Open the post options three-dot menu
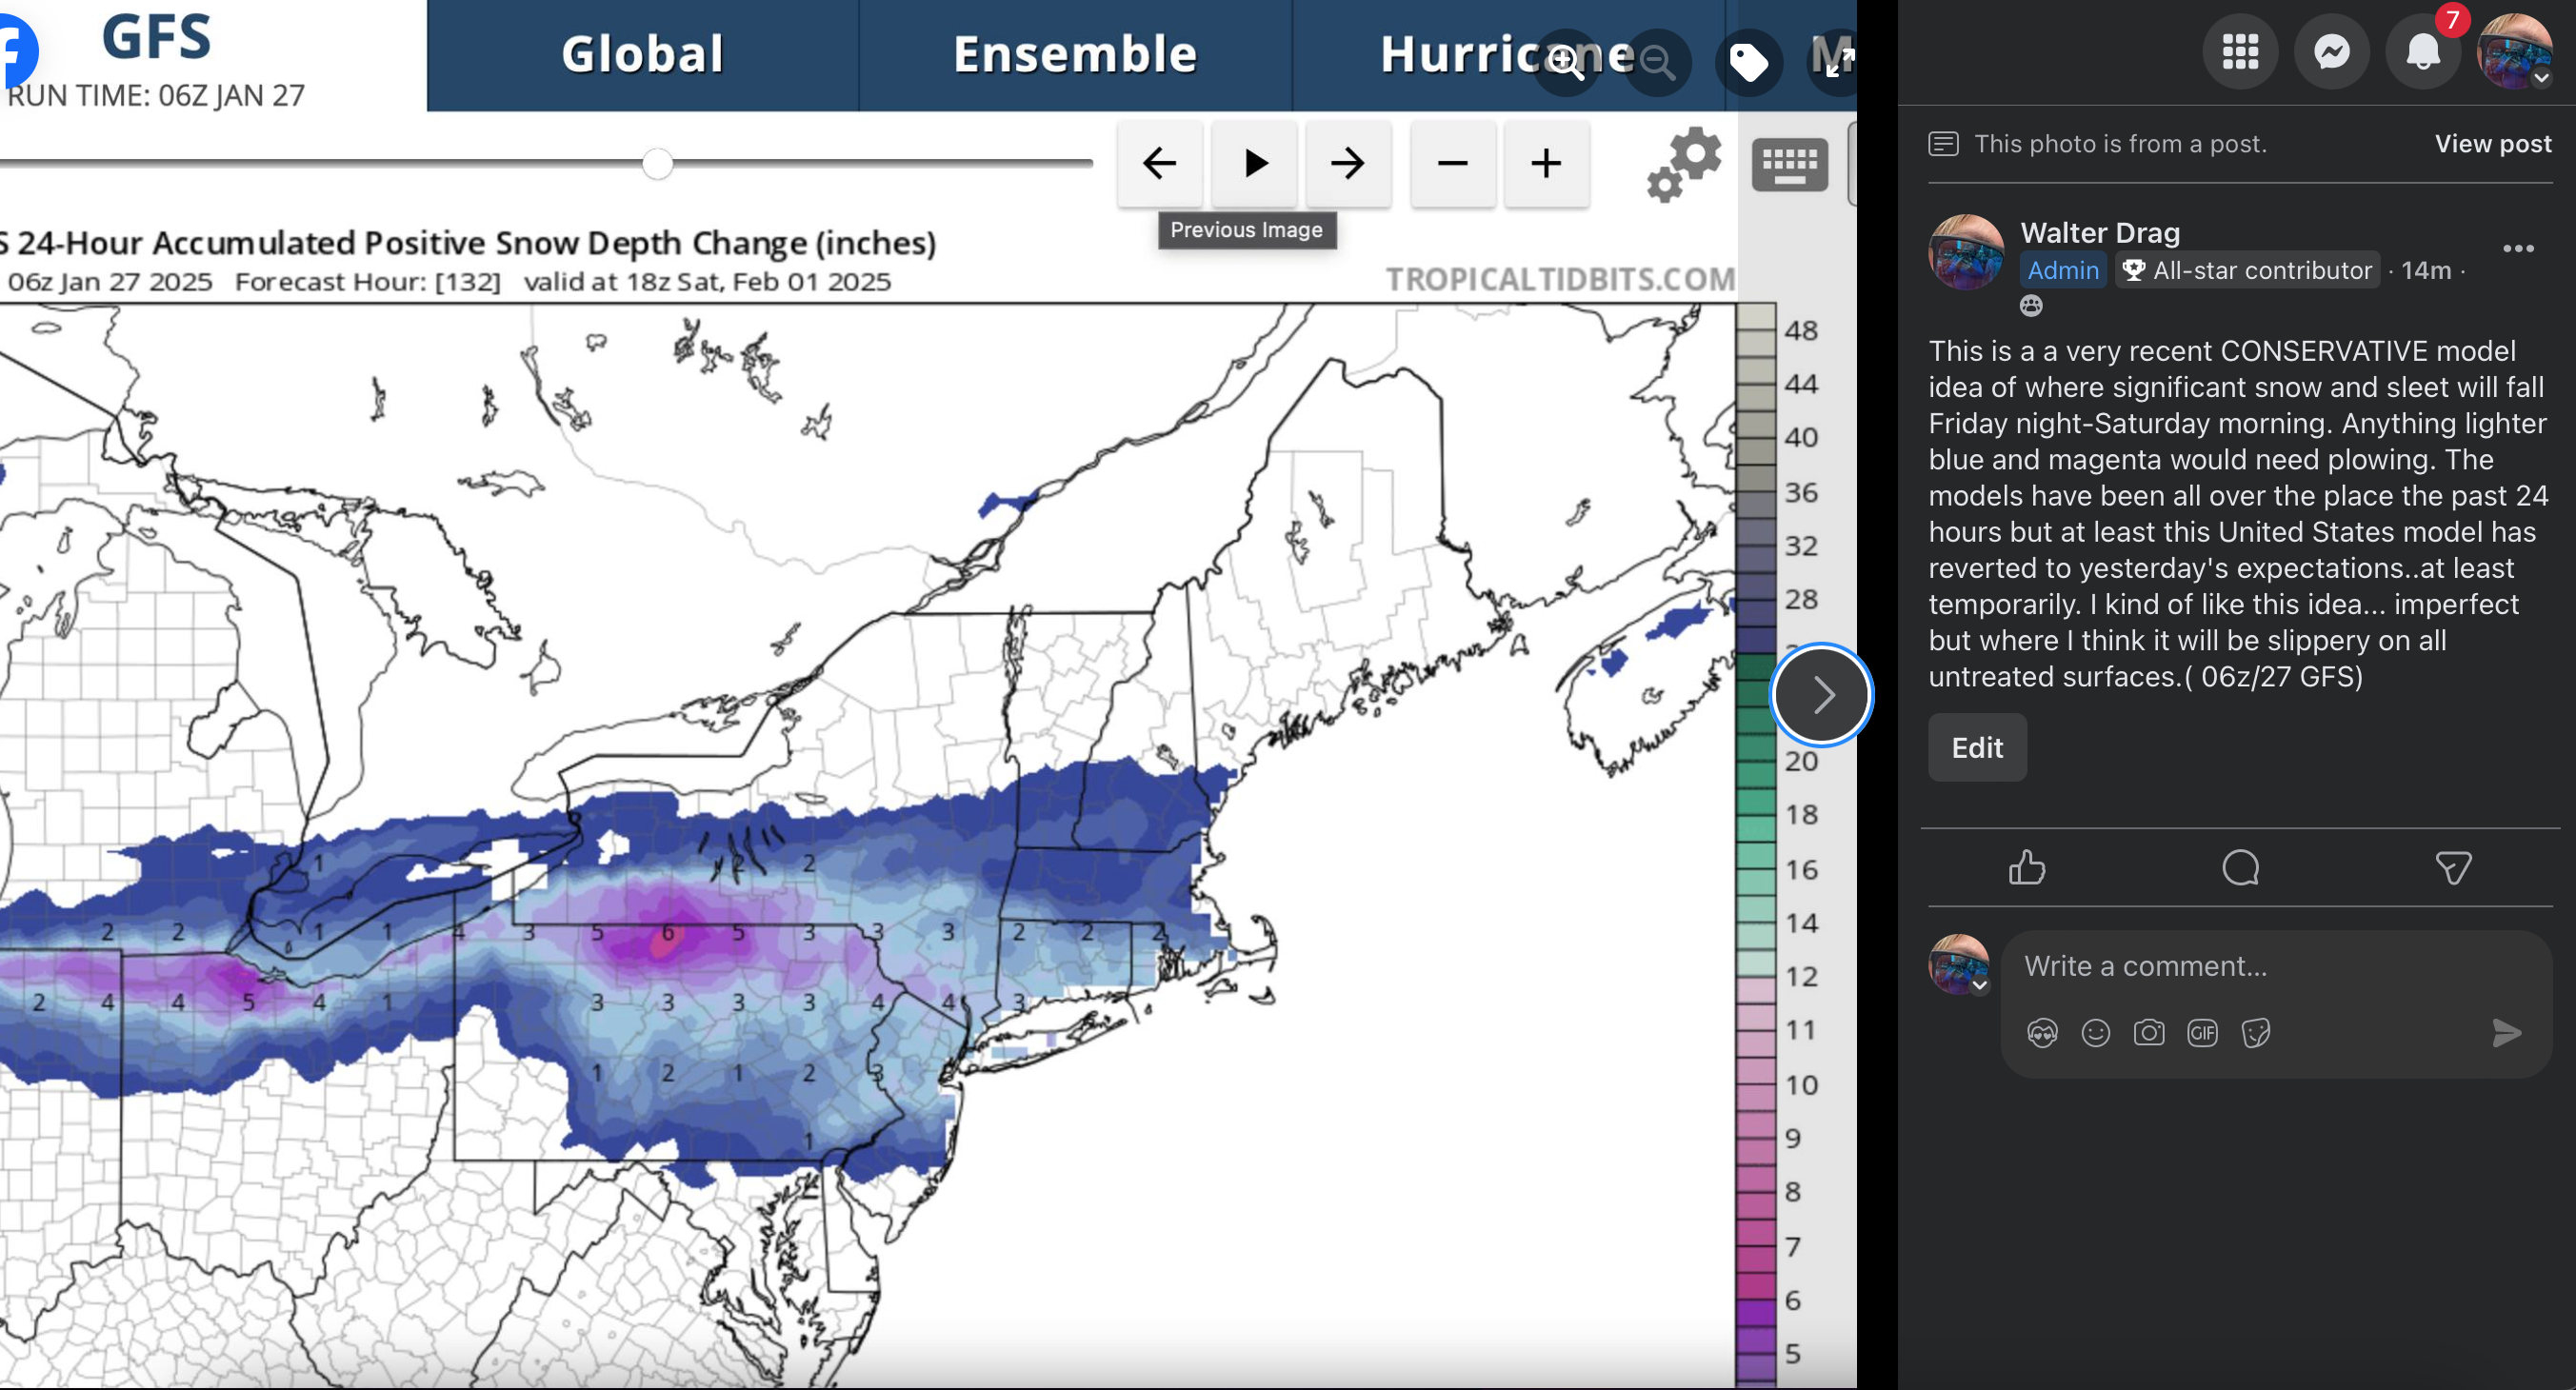 pos(2518,249)
